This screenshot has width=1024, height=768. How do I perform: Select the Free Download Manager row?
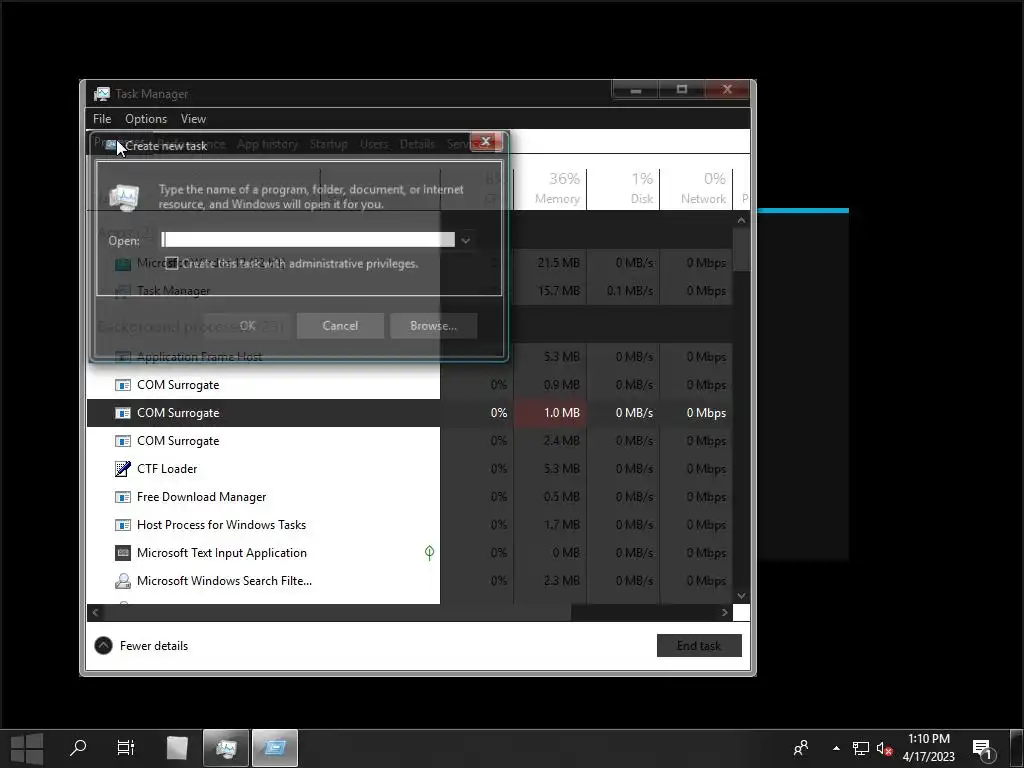pos(409,497)
